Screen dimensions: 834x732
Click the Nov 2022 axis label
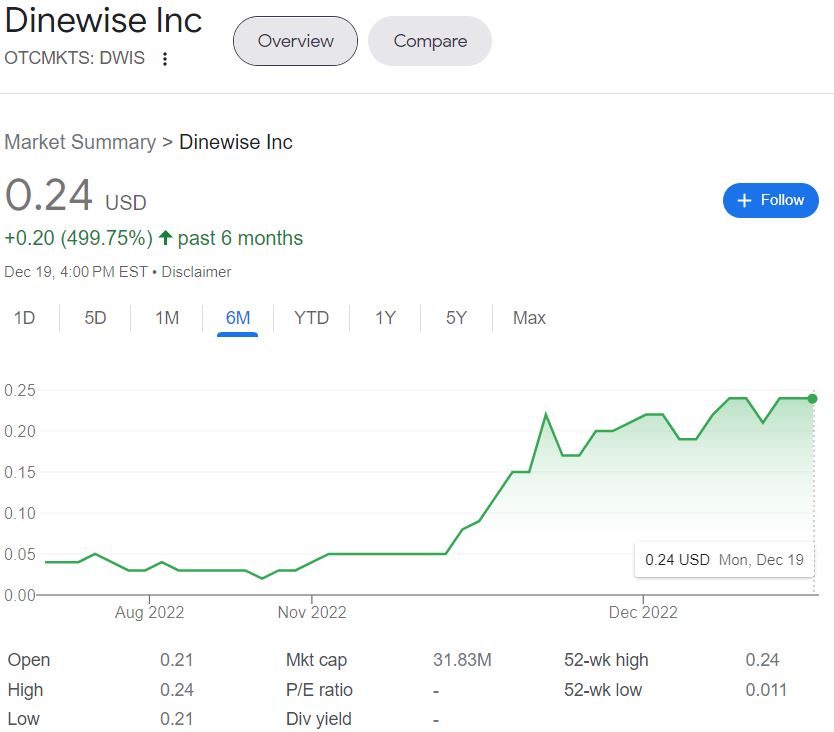(x=312, y=612)
